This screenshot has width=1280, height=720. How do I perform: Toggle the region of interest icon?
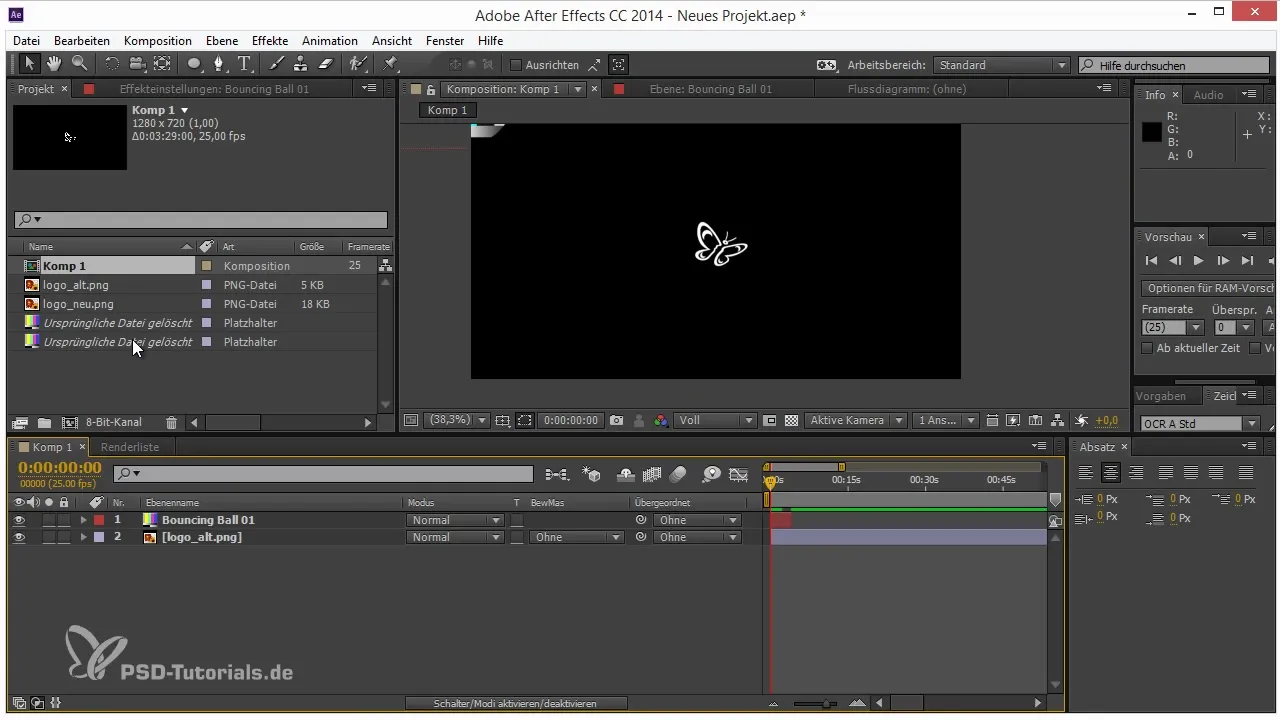point(769,421)
